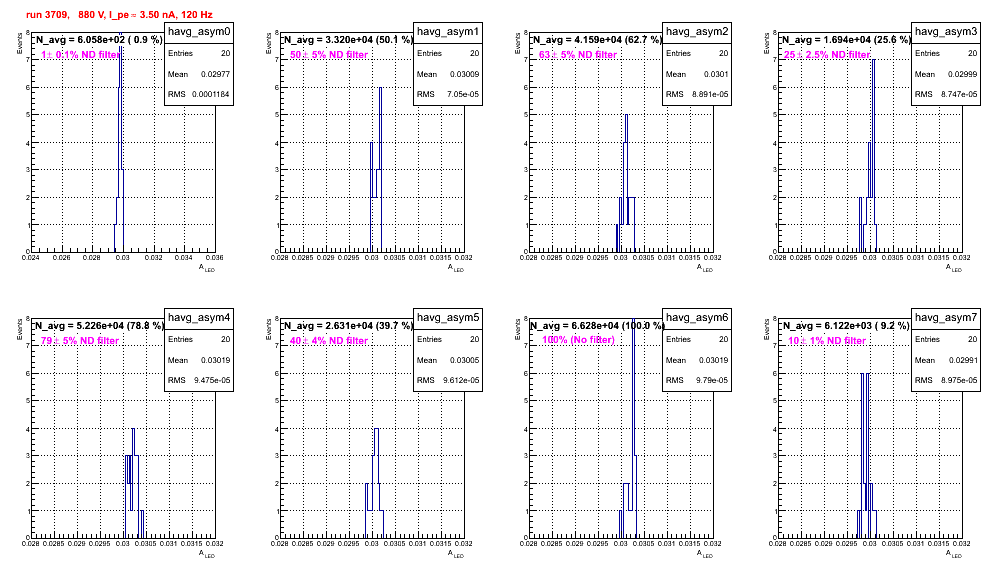
Task: Select the havg_asym2 stats box title
Action: [x=697, y=32]
